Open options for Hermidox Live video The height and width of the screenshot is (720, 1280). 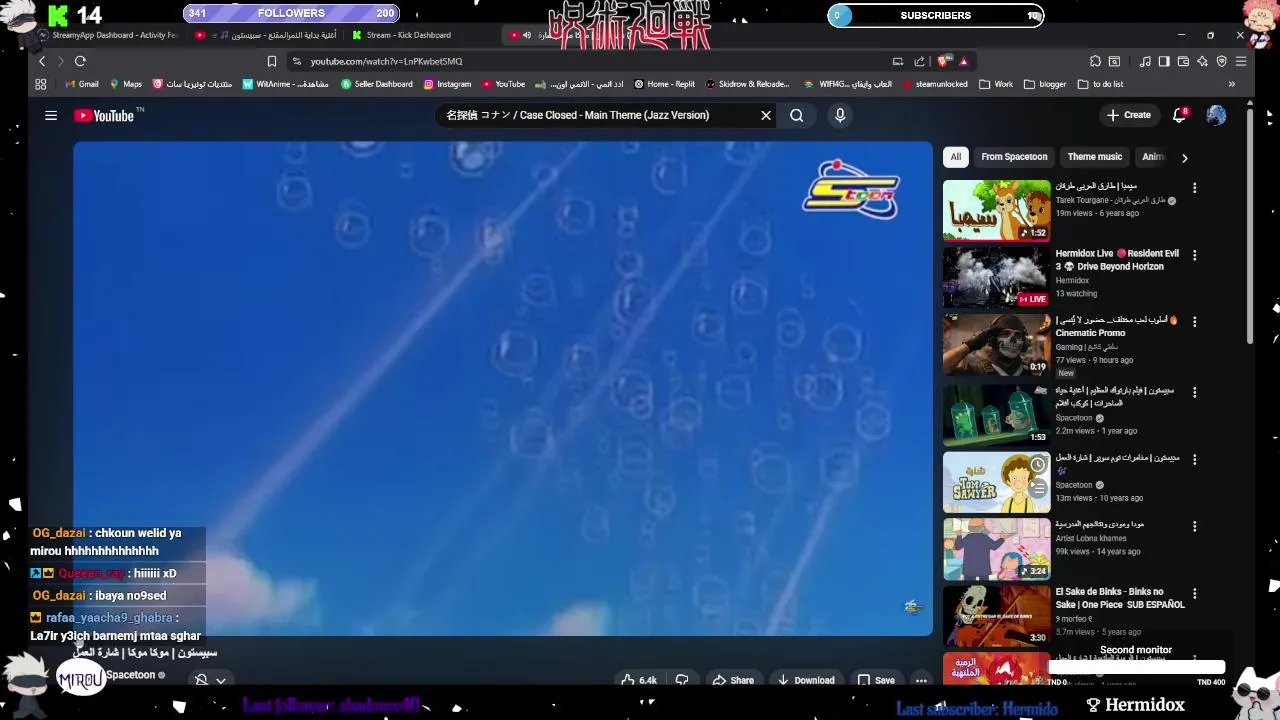pyautogui.click(x=1194, y=255)
